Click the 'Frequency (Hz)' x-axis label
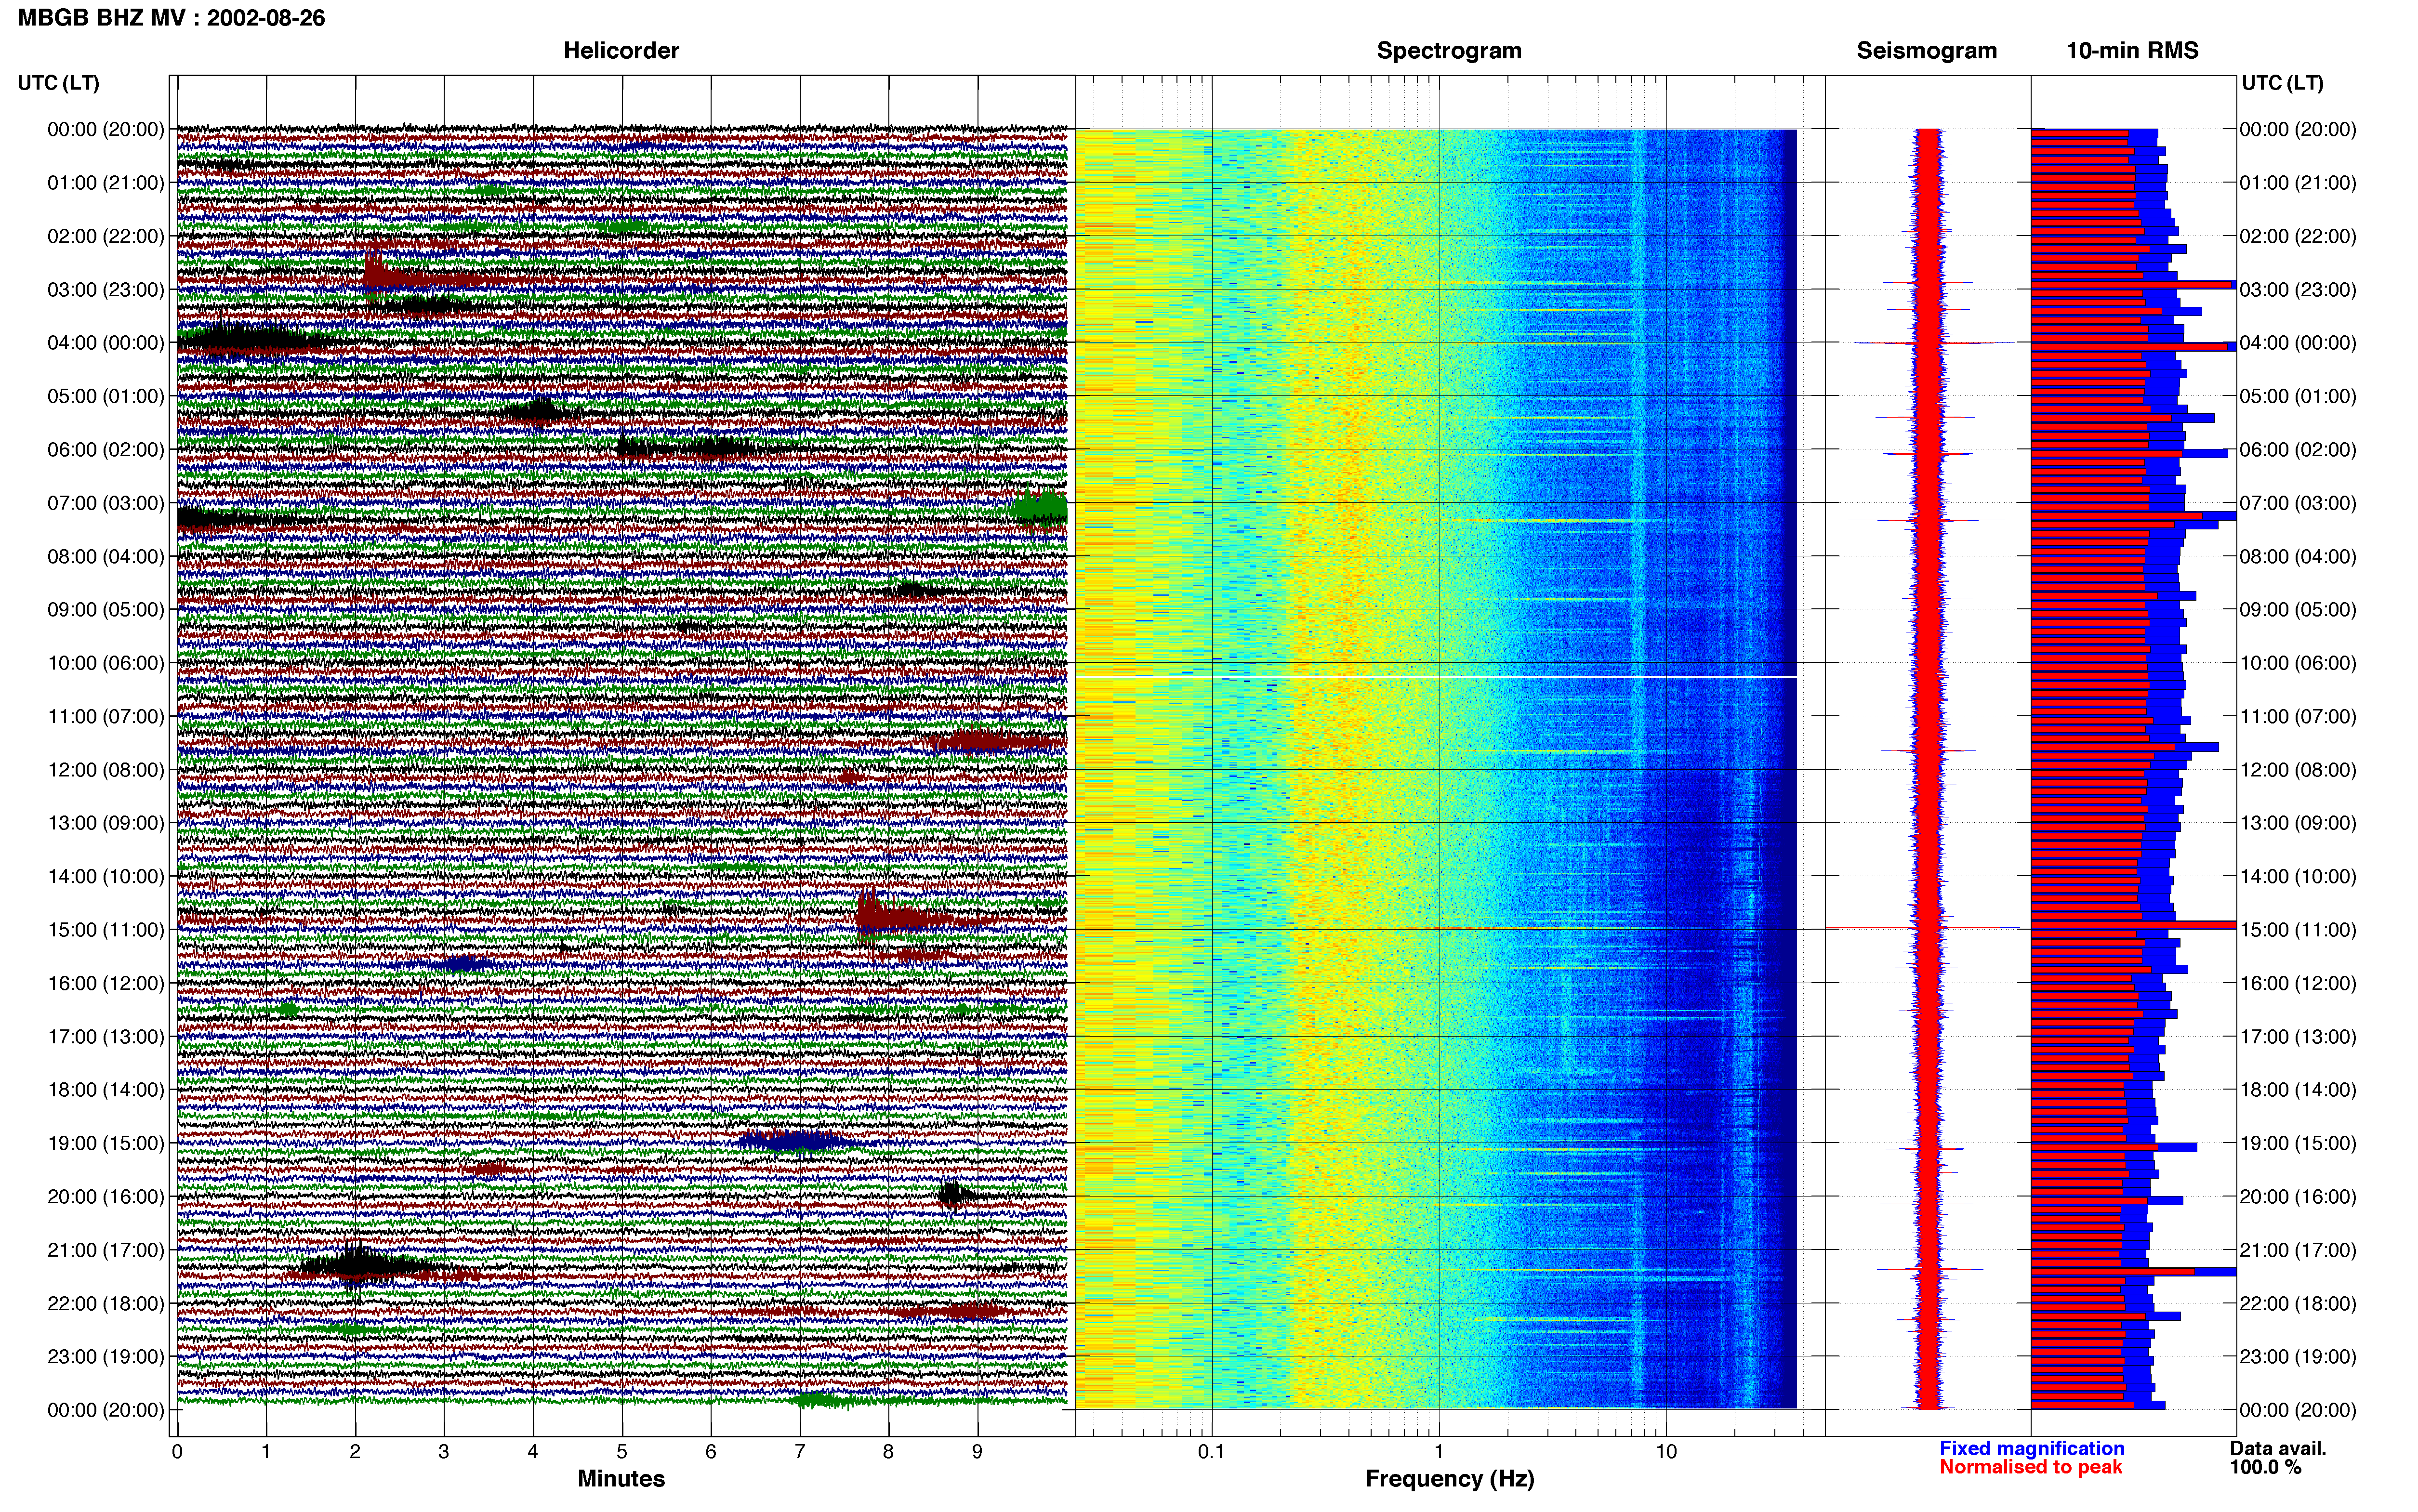Screen dimensions: 2418x1512 tap(1449, 1479)
